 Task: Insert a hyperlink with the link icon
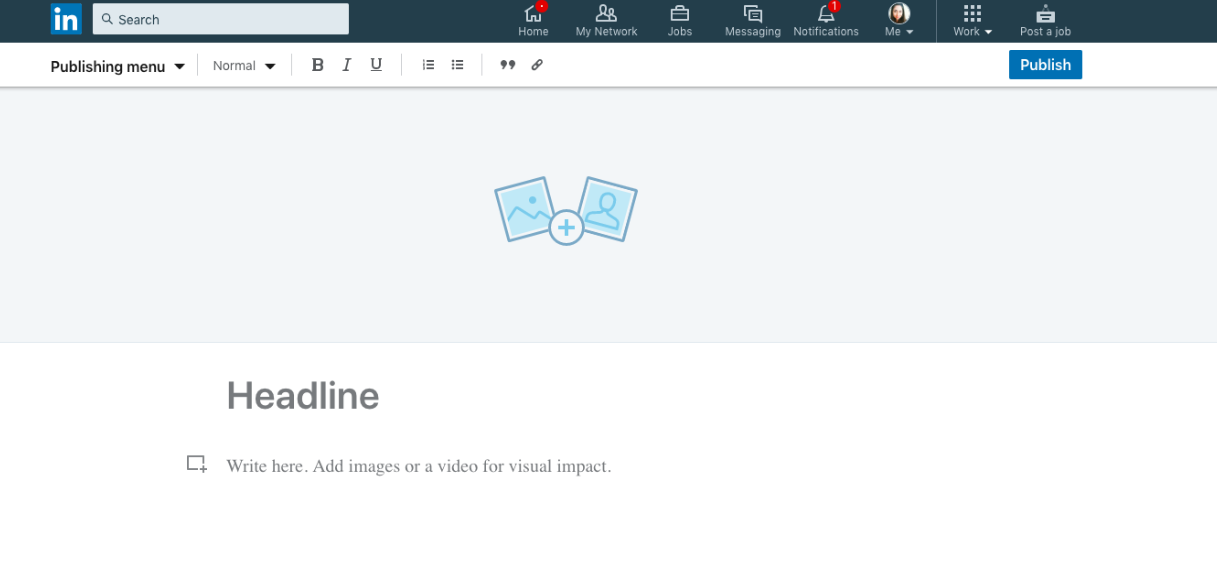click(537, 65)
